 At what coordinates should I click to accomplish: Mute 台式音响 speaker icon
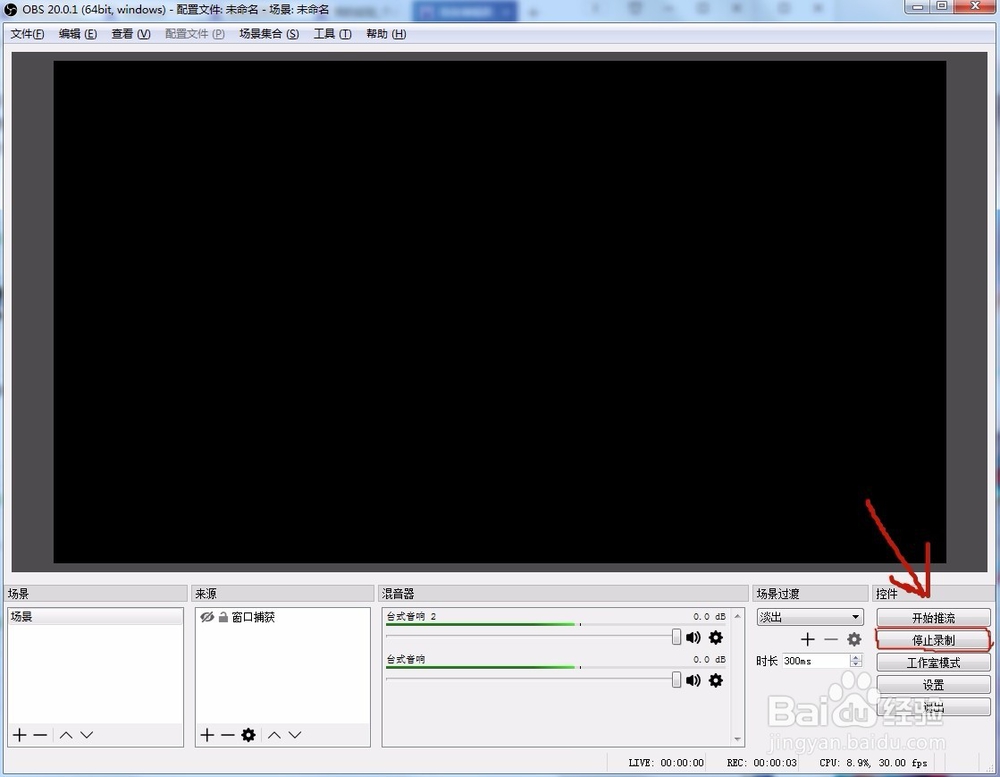693,680
